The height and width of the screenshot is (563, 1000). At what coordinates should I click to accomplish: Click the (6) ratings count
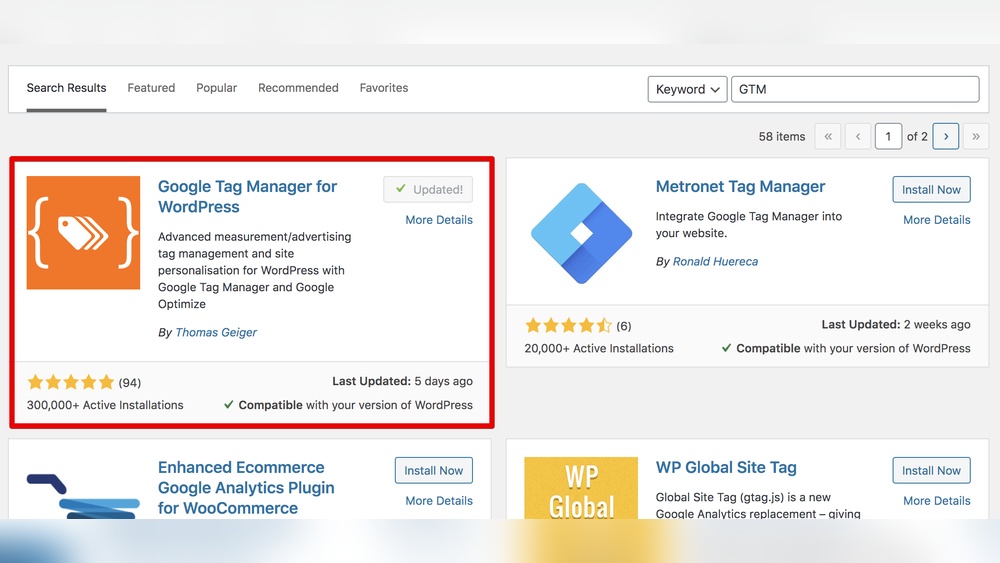click(624, 326)
